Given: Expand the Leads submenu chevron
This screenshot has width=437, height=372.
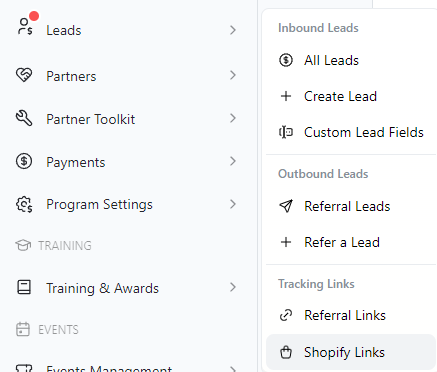Looking at the screenshot, I should (x=233, y=30).
